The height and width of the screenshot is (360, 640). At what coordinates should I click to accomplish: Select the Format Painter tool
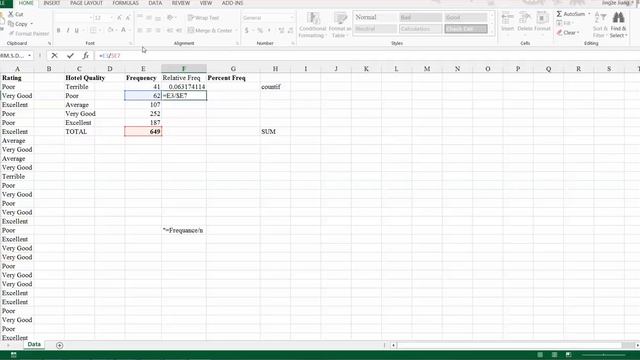[x=29, y=33]
